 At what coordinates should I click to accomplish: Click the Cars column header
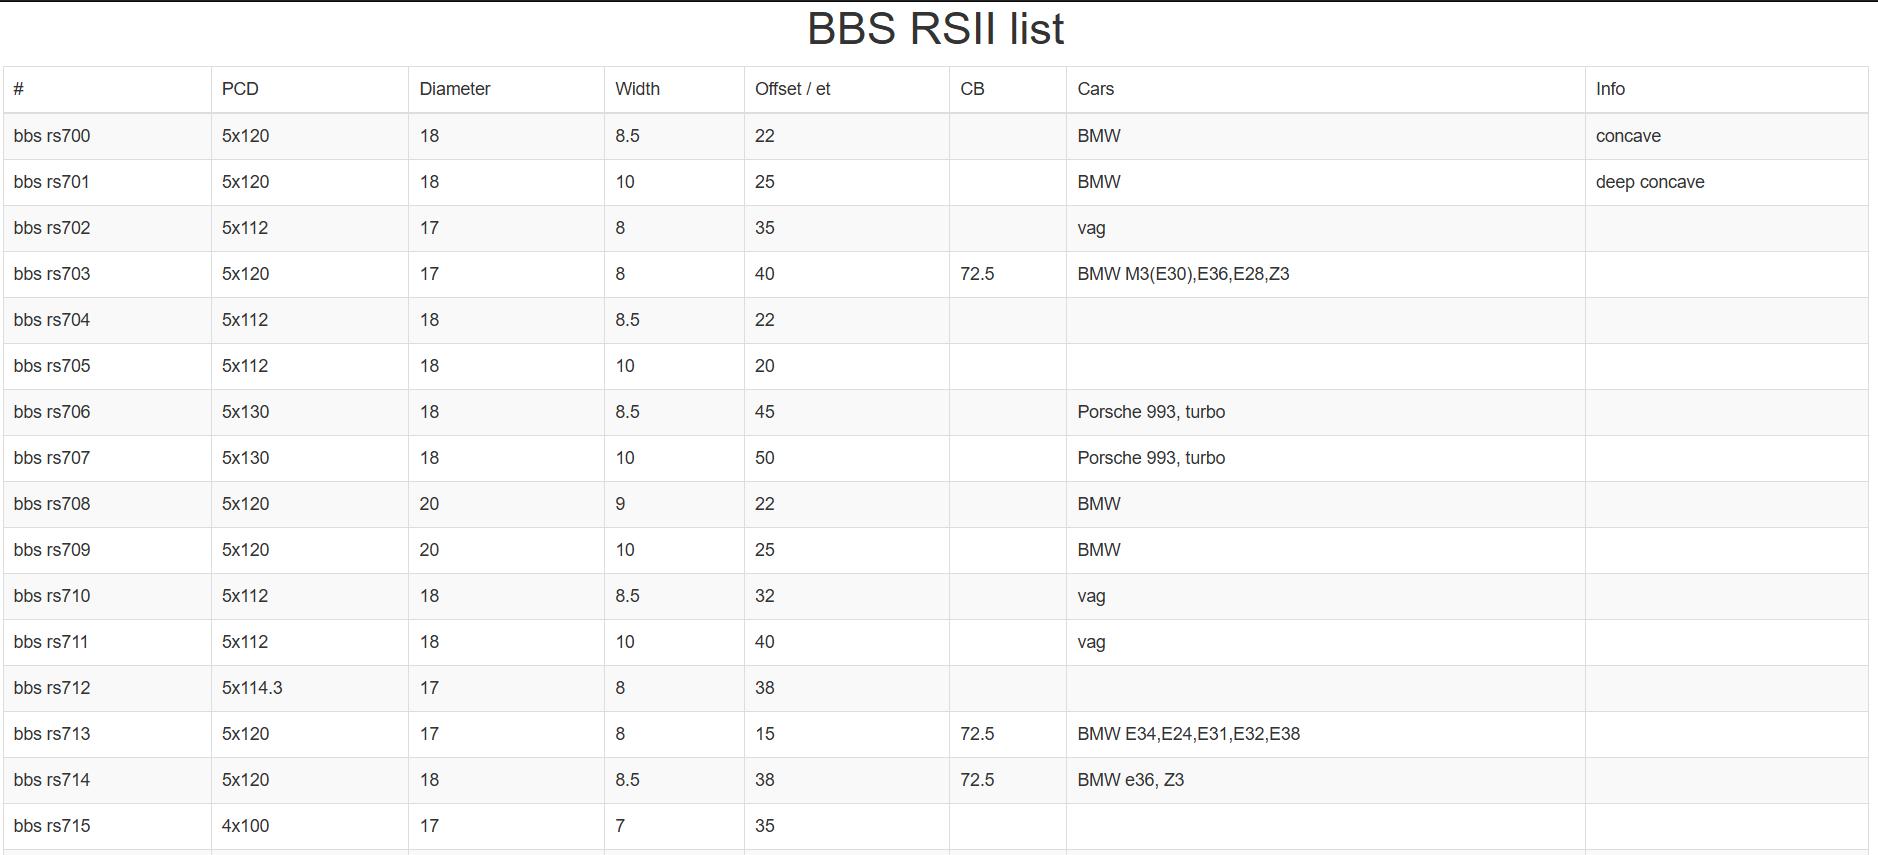click(x=1325, y=89)
